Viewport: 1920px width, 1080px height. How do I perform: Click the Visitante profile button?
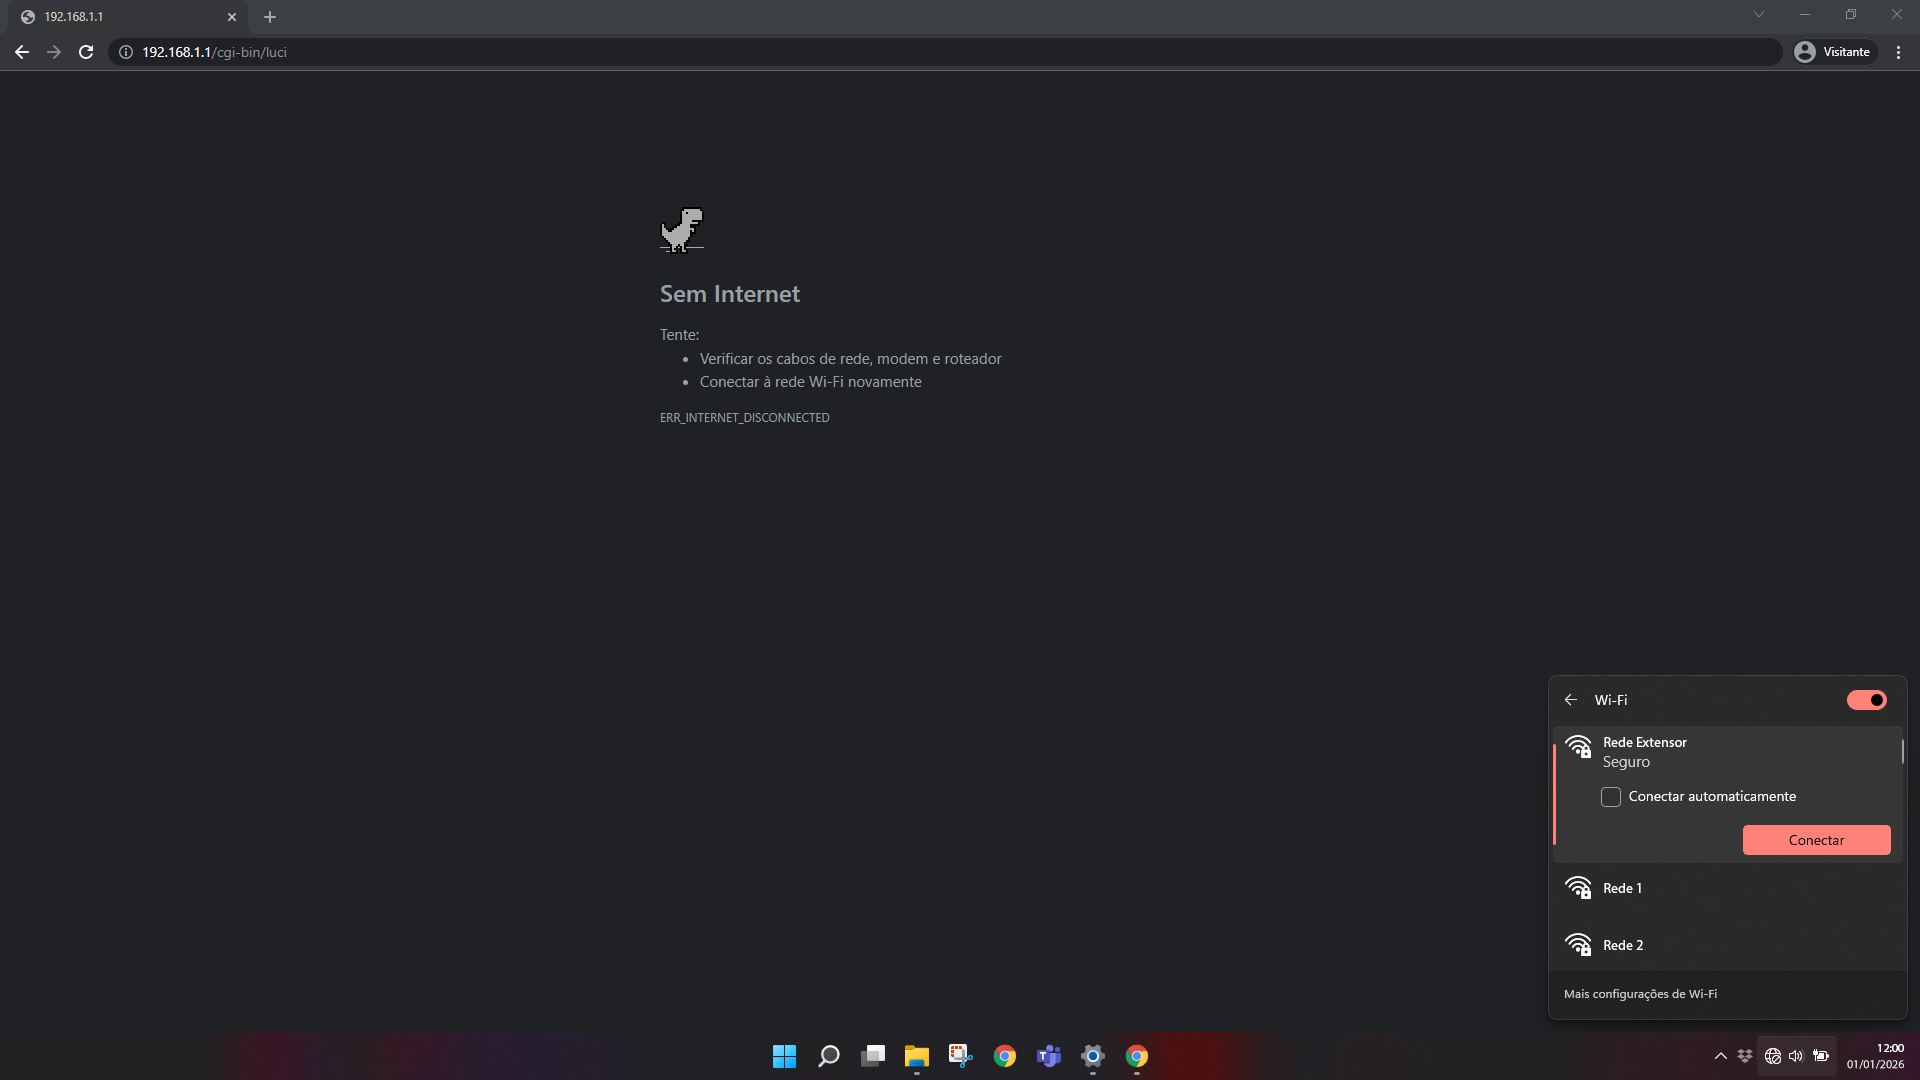click(x=1834, y=52)
